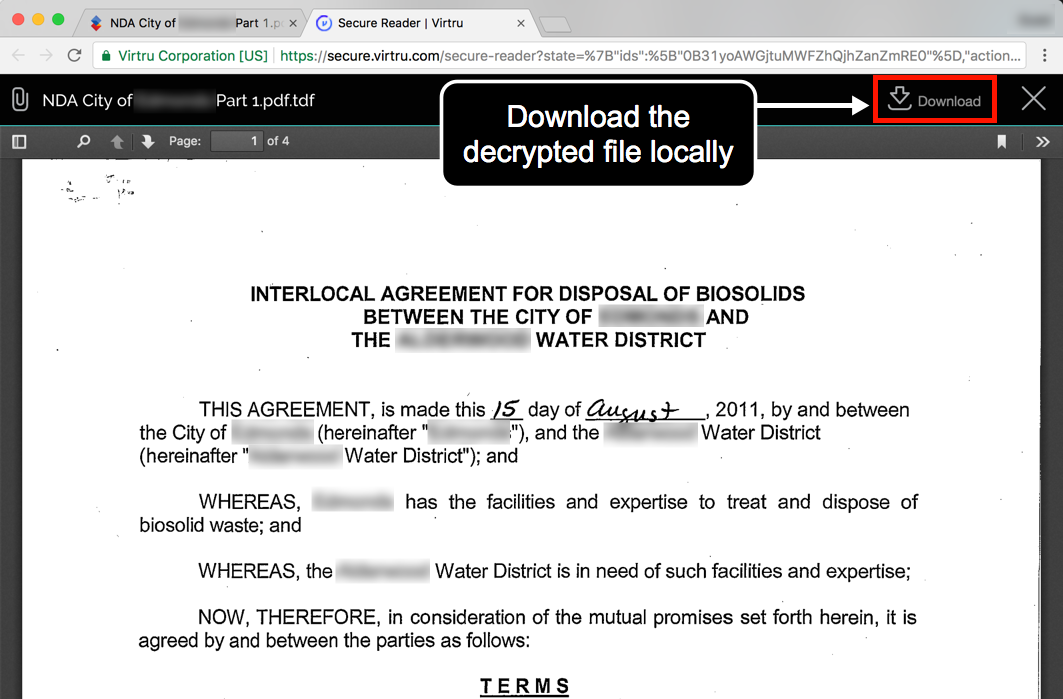Click the previous page up arrow
Viewport: 1063px width, 699px height.
(x=118, y=141)
